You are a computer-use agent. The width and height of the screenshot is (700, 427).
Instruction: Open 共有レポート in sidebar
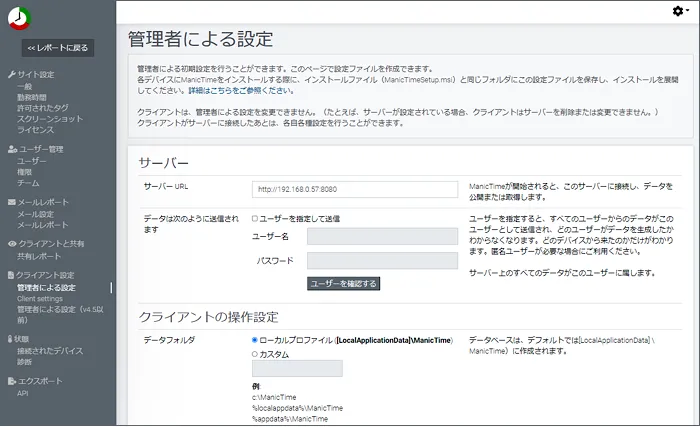pos(39,256)
